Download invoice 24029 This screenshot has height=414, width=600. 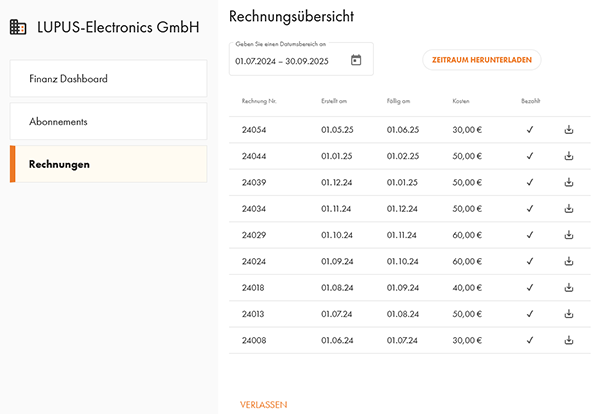click(569, 235)
